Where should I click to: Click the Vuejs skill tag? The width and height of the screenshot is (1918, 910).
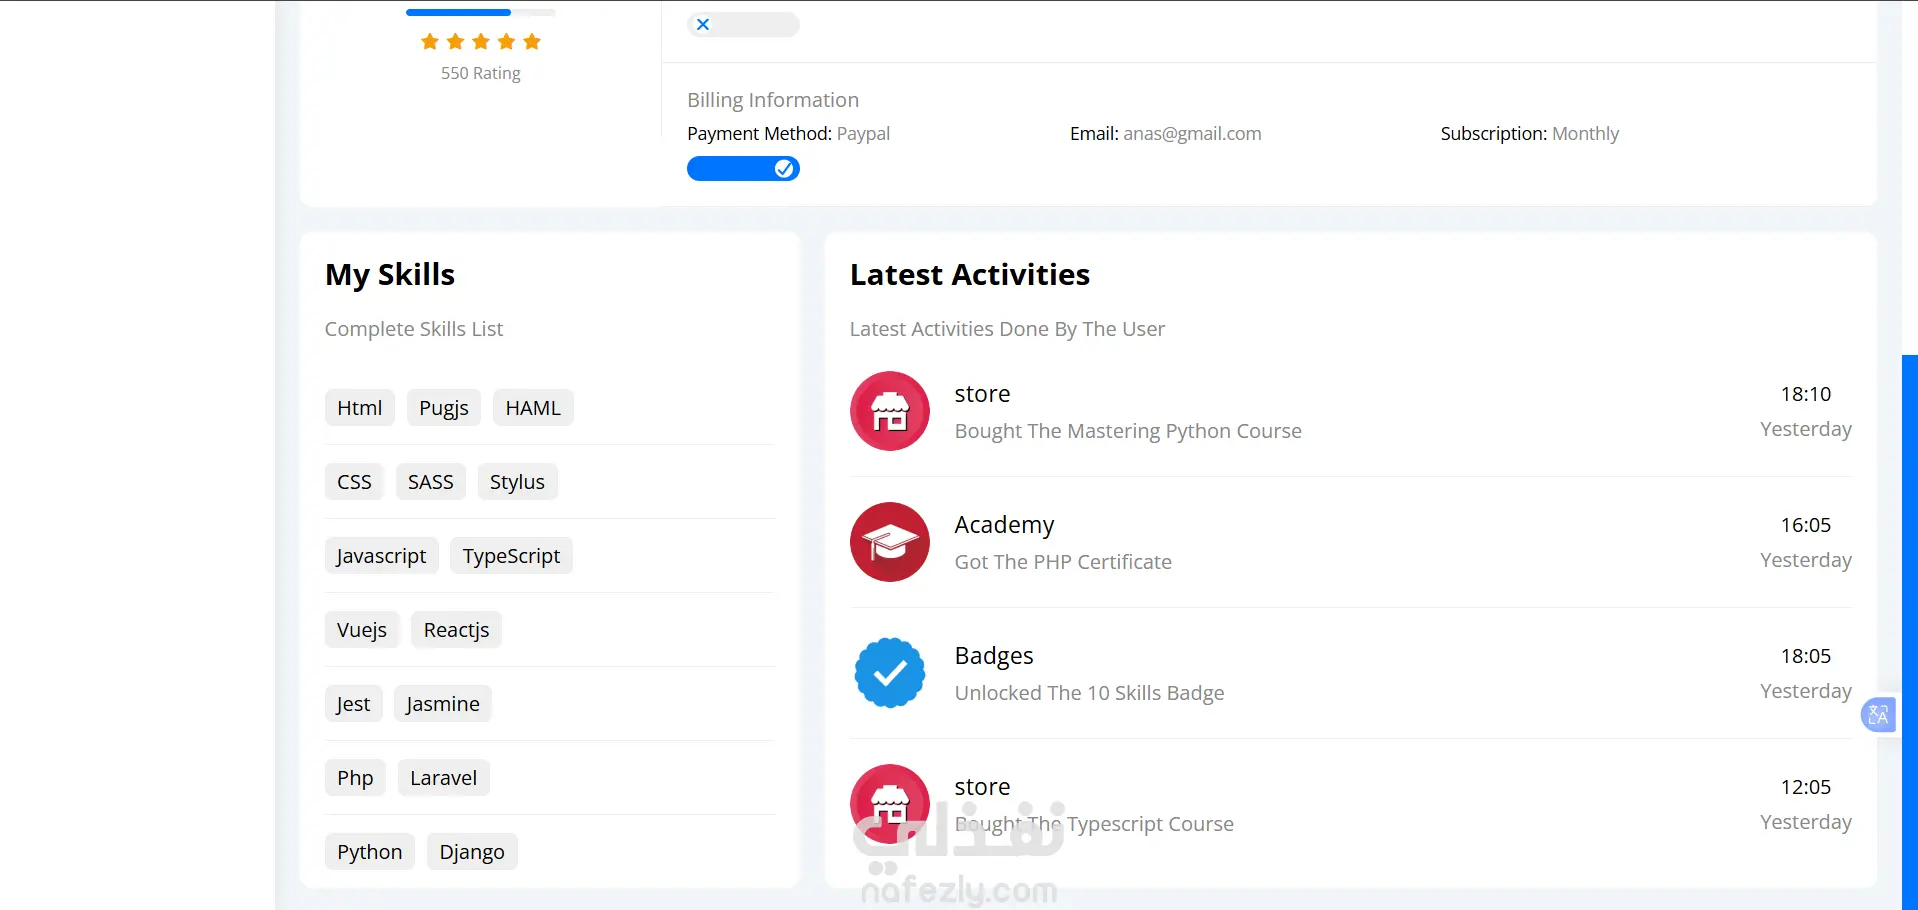tap(362, 630)
